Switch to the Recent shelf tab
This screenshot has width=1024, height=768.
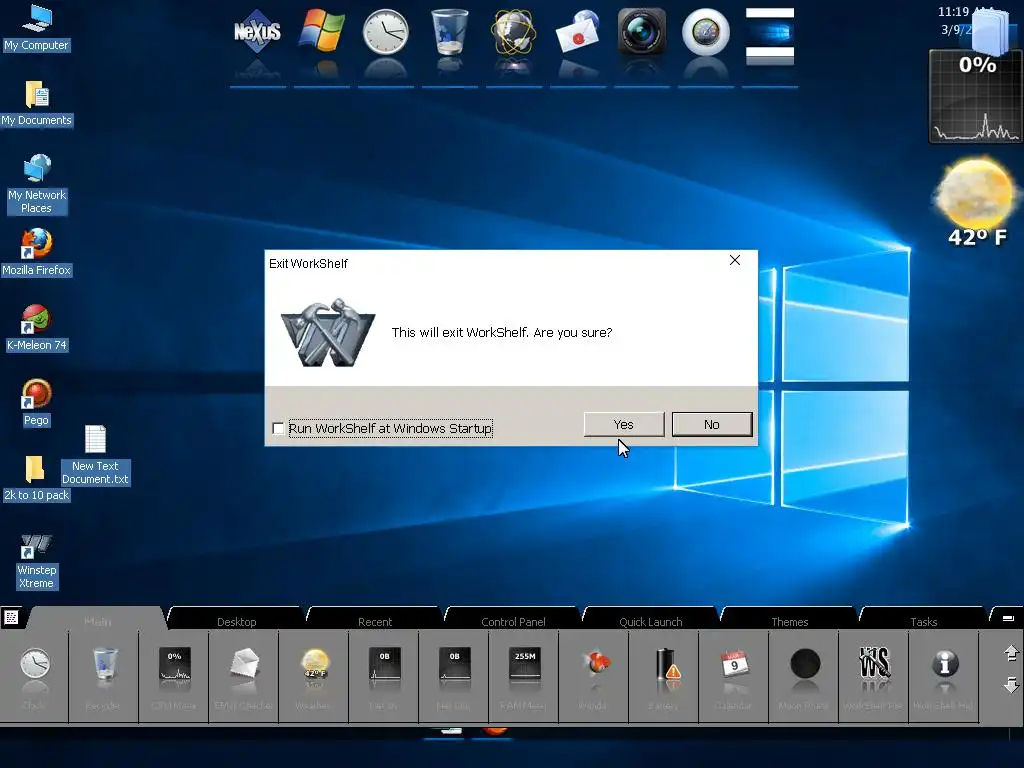tap(375, 621)
